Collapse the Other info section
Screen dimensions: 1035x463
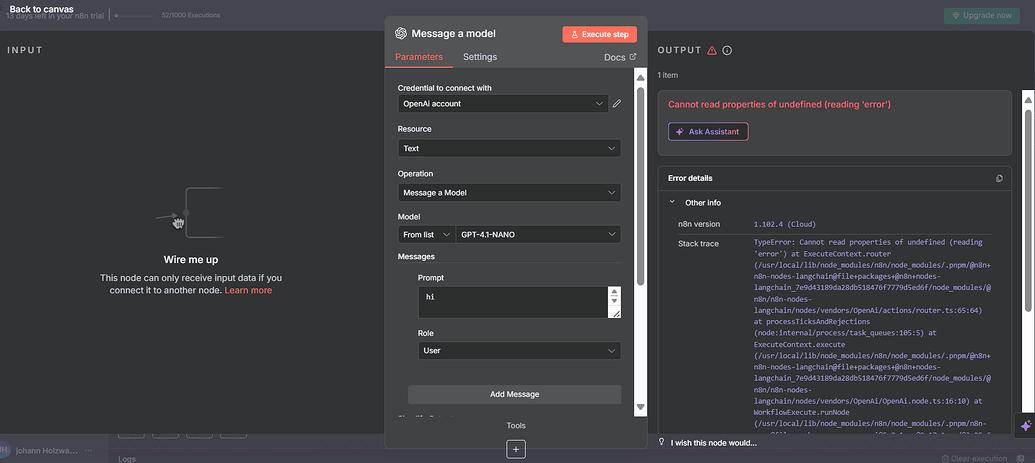point(673,202)
